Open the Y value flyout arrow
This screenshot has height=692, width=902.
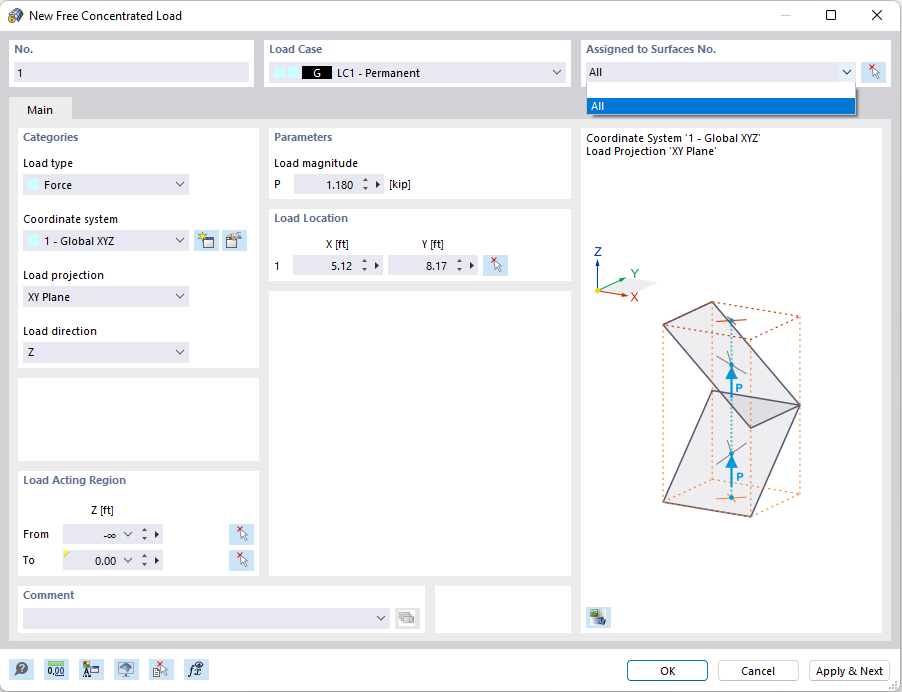tap(472, 266)
